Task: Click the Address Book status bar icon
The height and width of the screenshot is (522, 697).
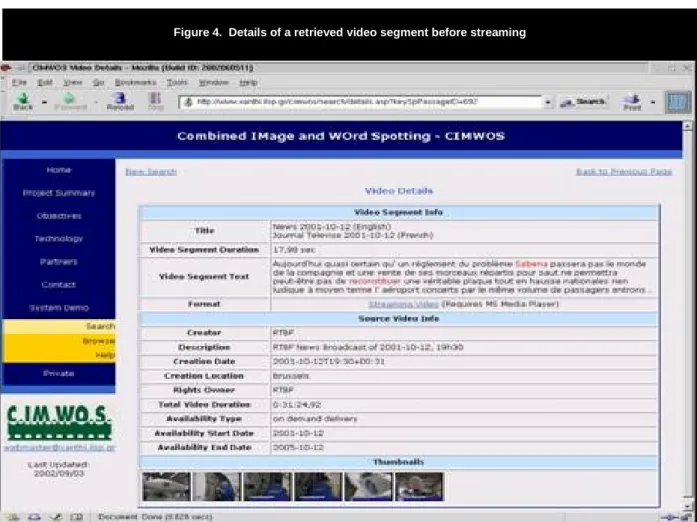Action: tap(77, 517)
